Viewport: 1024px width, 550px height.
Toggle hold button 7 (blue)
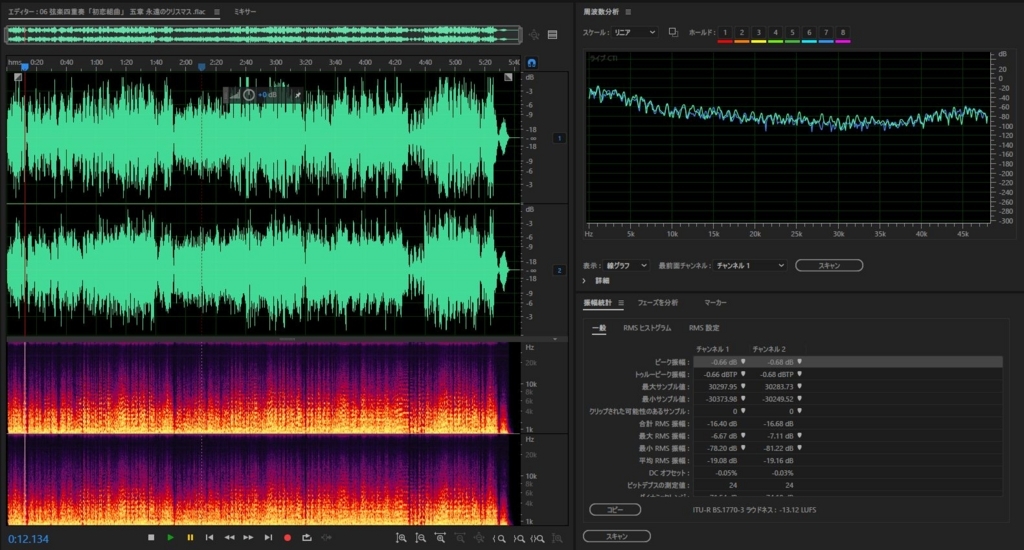tap(826, 33)
